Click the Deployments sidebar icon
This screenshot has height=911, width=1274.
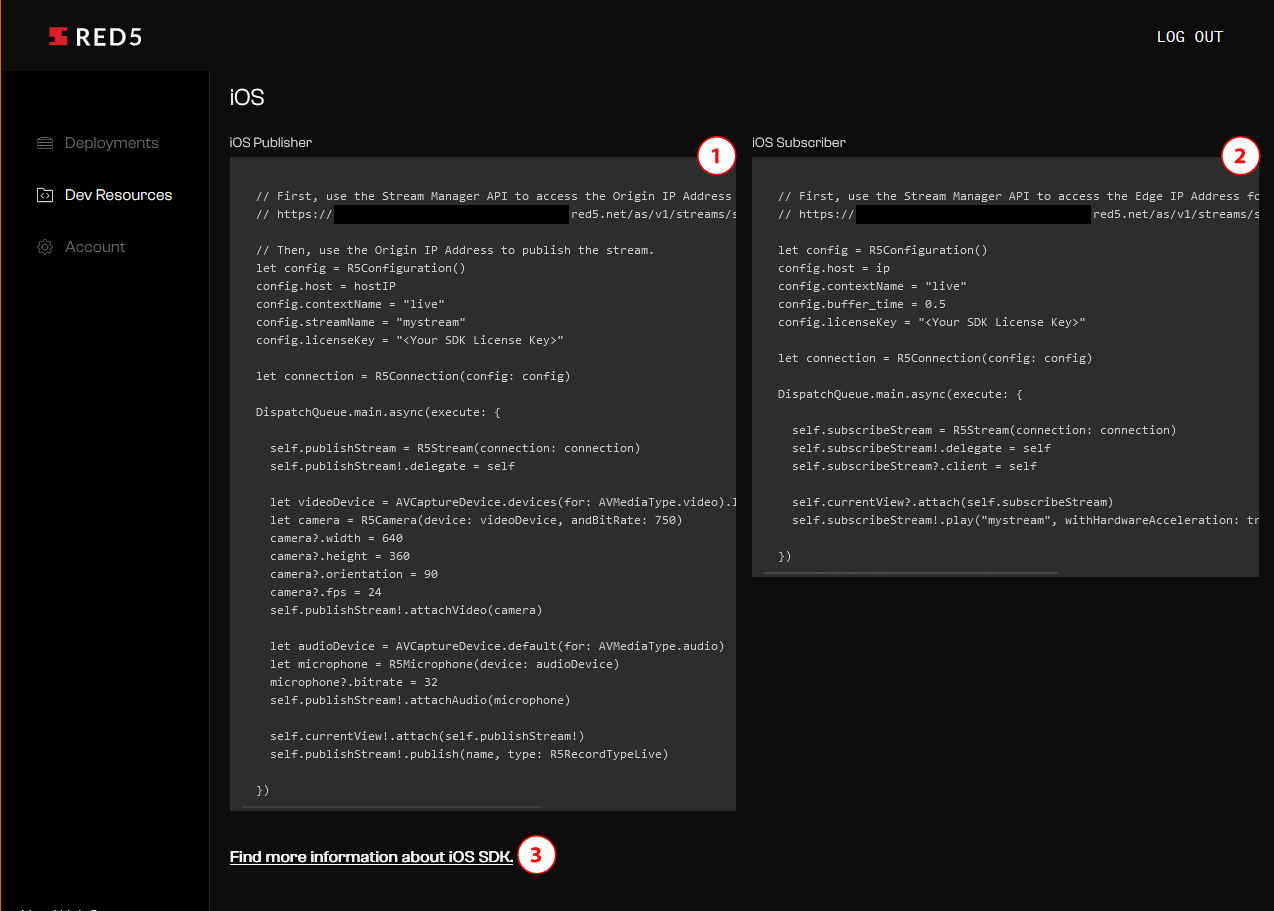tap(45, 143)
